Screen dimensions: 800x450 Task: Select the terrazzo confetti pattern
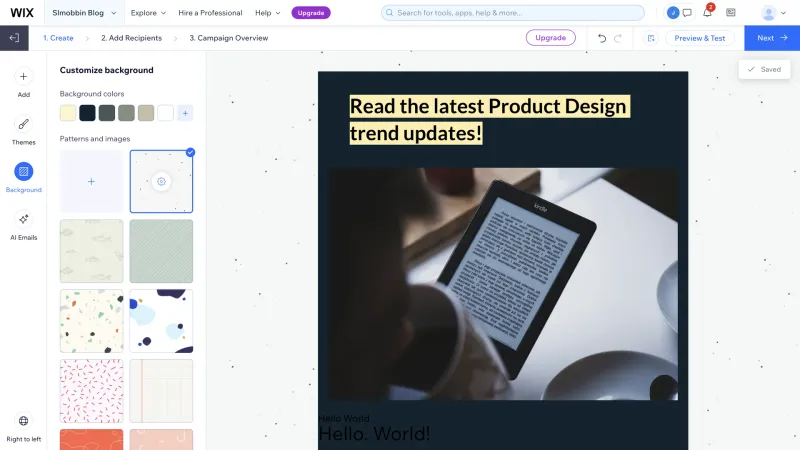[x=91, y=321]
